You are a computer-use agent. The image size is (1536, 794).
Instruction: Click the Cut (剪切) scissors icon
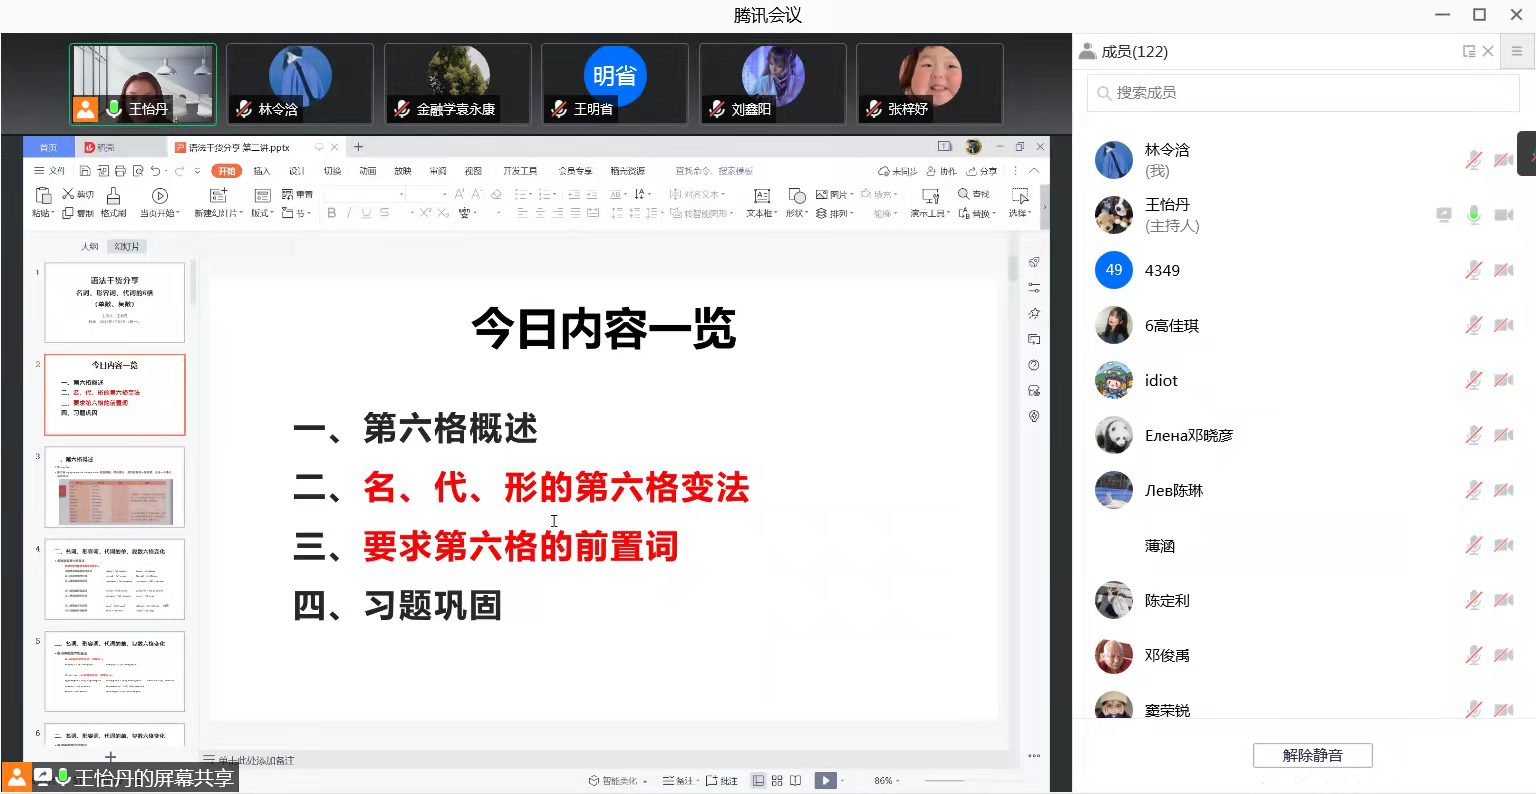[x=69, y=194]
